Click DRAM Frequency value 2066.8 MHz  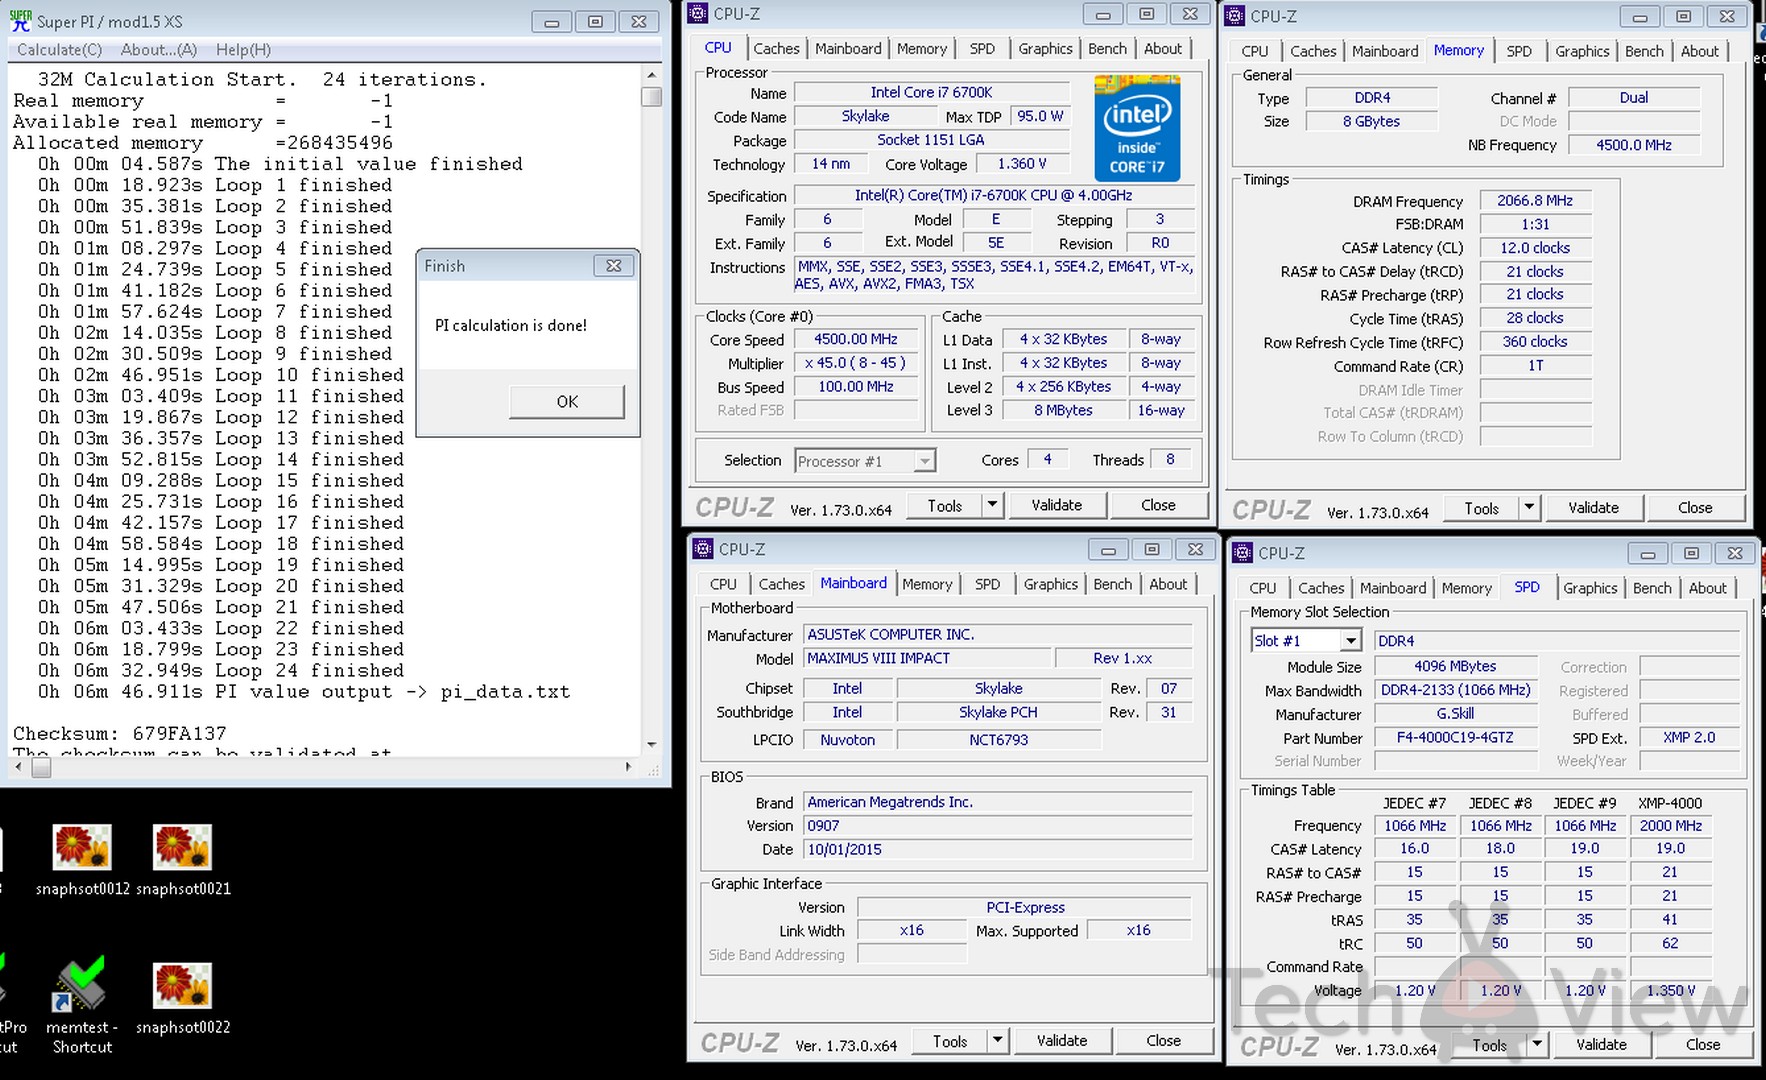point(1535,201)
